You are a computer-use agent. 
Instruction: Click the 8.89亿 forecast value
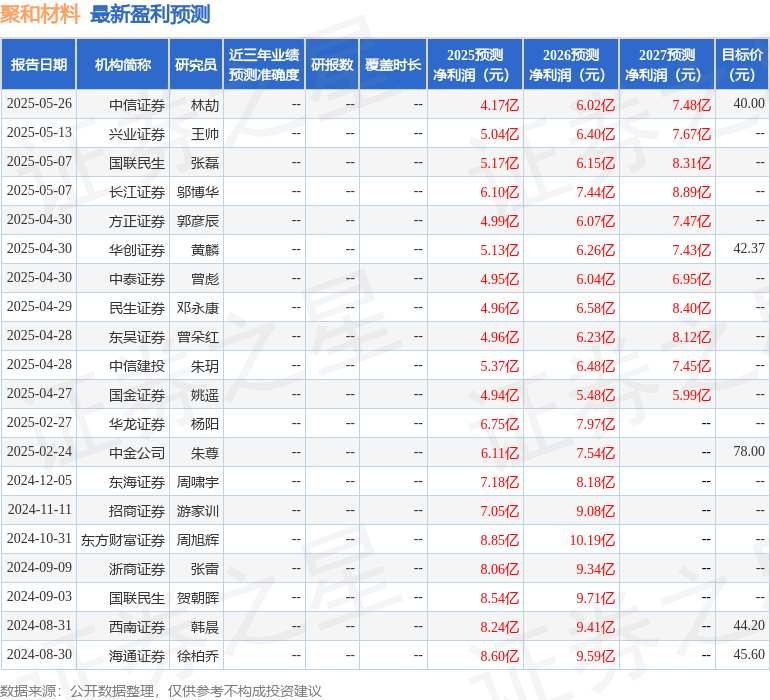691,192
